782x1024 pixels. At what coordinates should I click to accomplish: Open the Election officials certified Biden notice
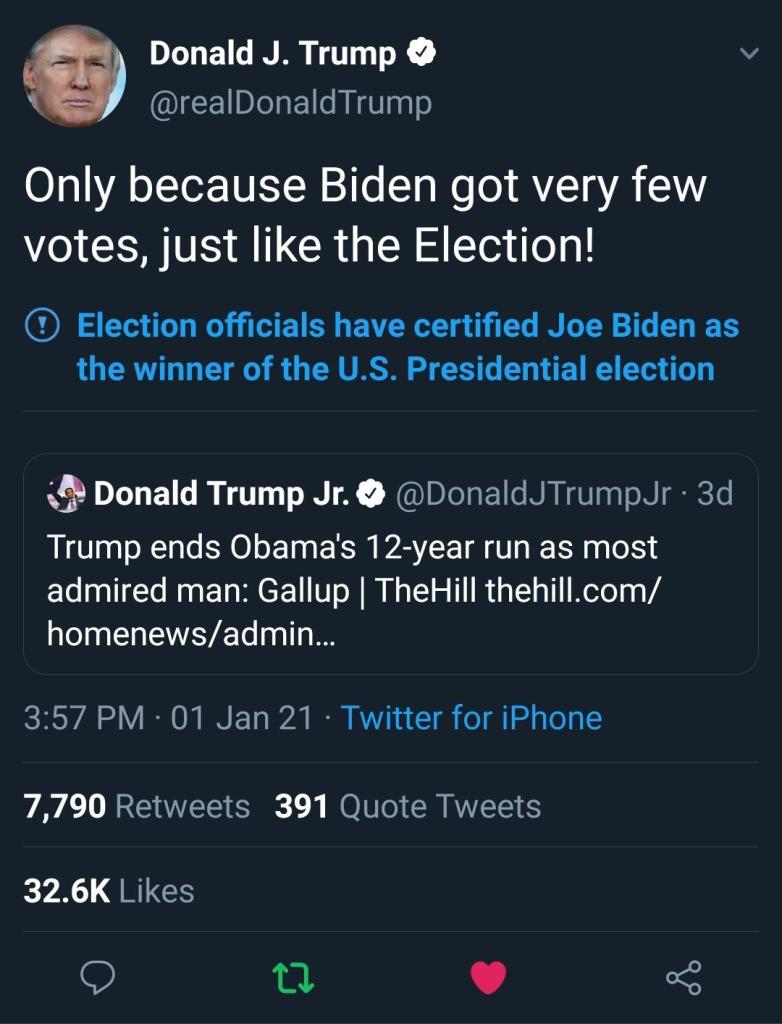(x=408, y=347)
